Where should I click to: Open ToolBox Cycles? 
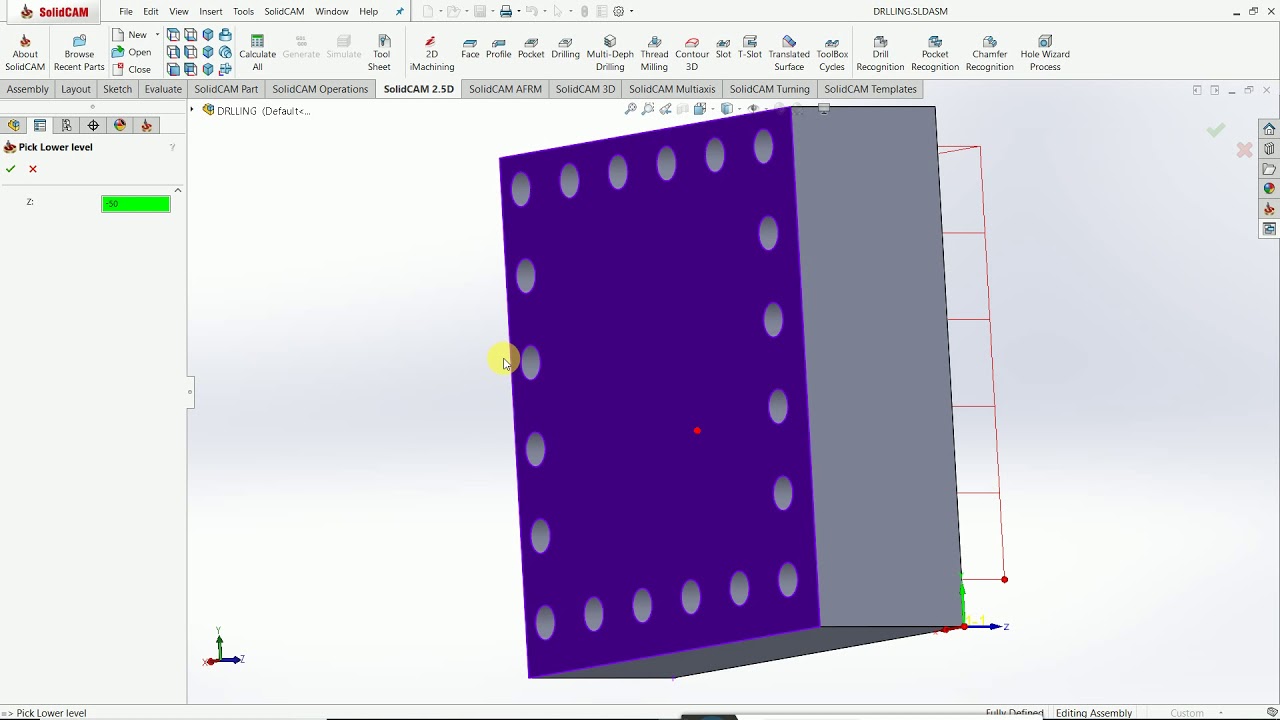[x=832, y=54]
